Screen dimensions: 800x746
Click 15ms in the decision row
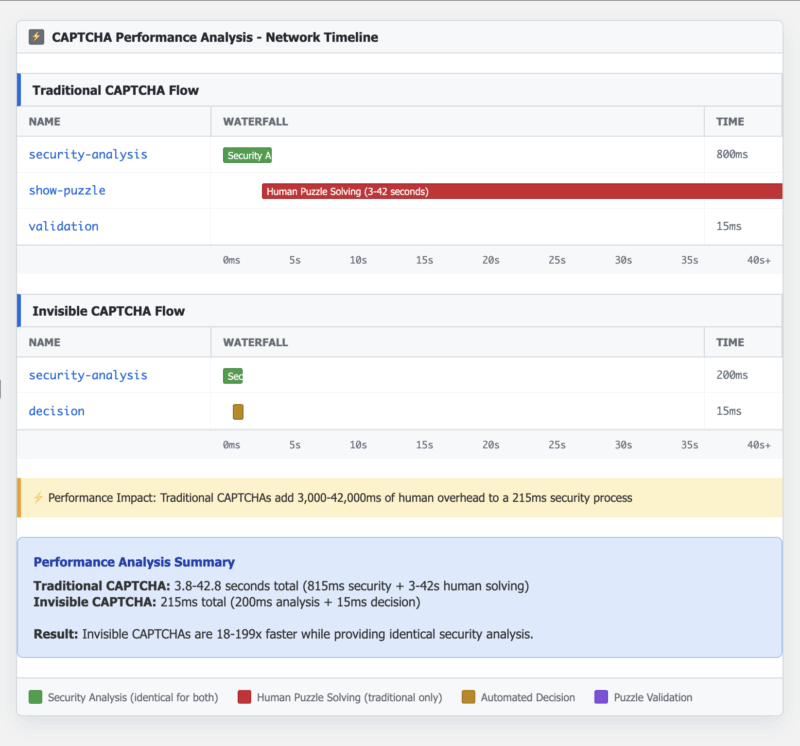click(729, 411)
